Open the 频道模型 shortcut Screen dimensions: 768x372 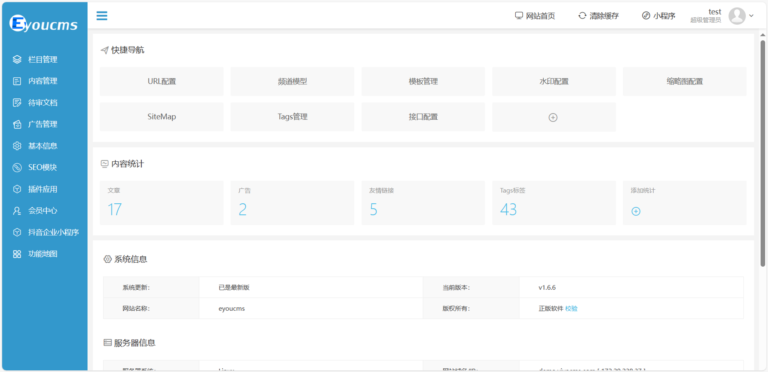click(292, 82)
